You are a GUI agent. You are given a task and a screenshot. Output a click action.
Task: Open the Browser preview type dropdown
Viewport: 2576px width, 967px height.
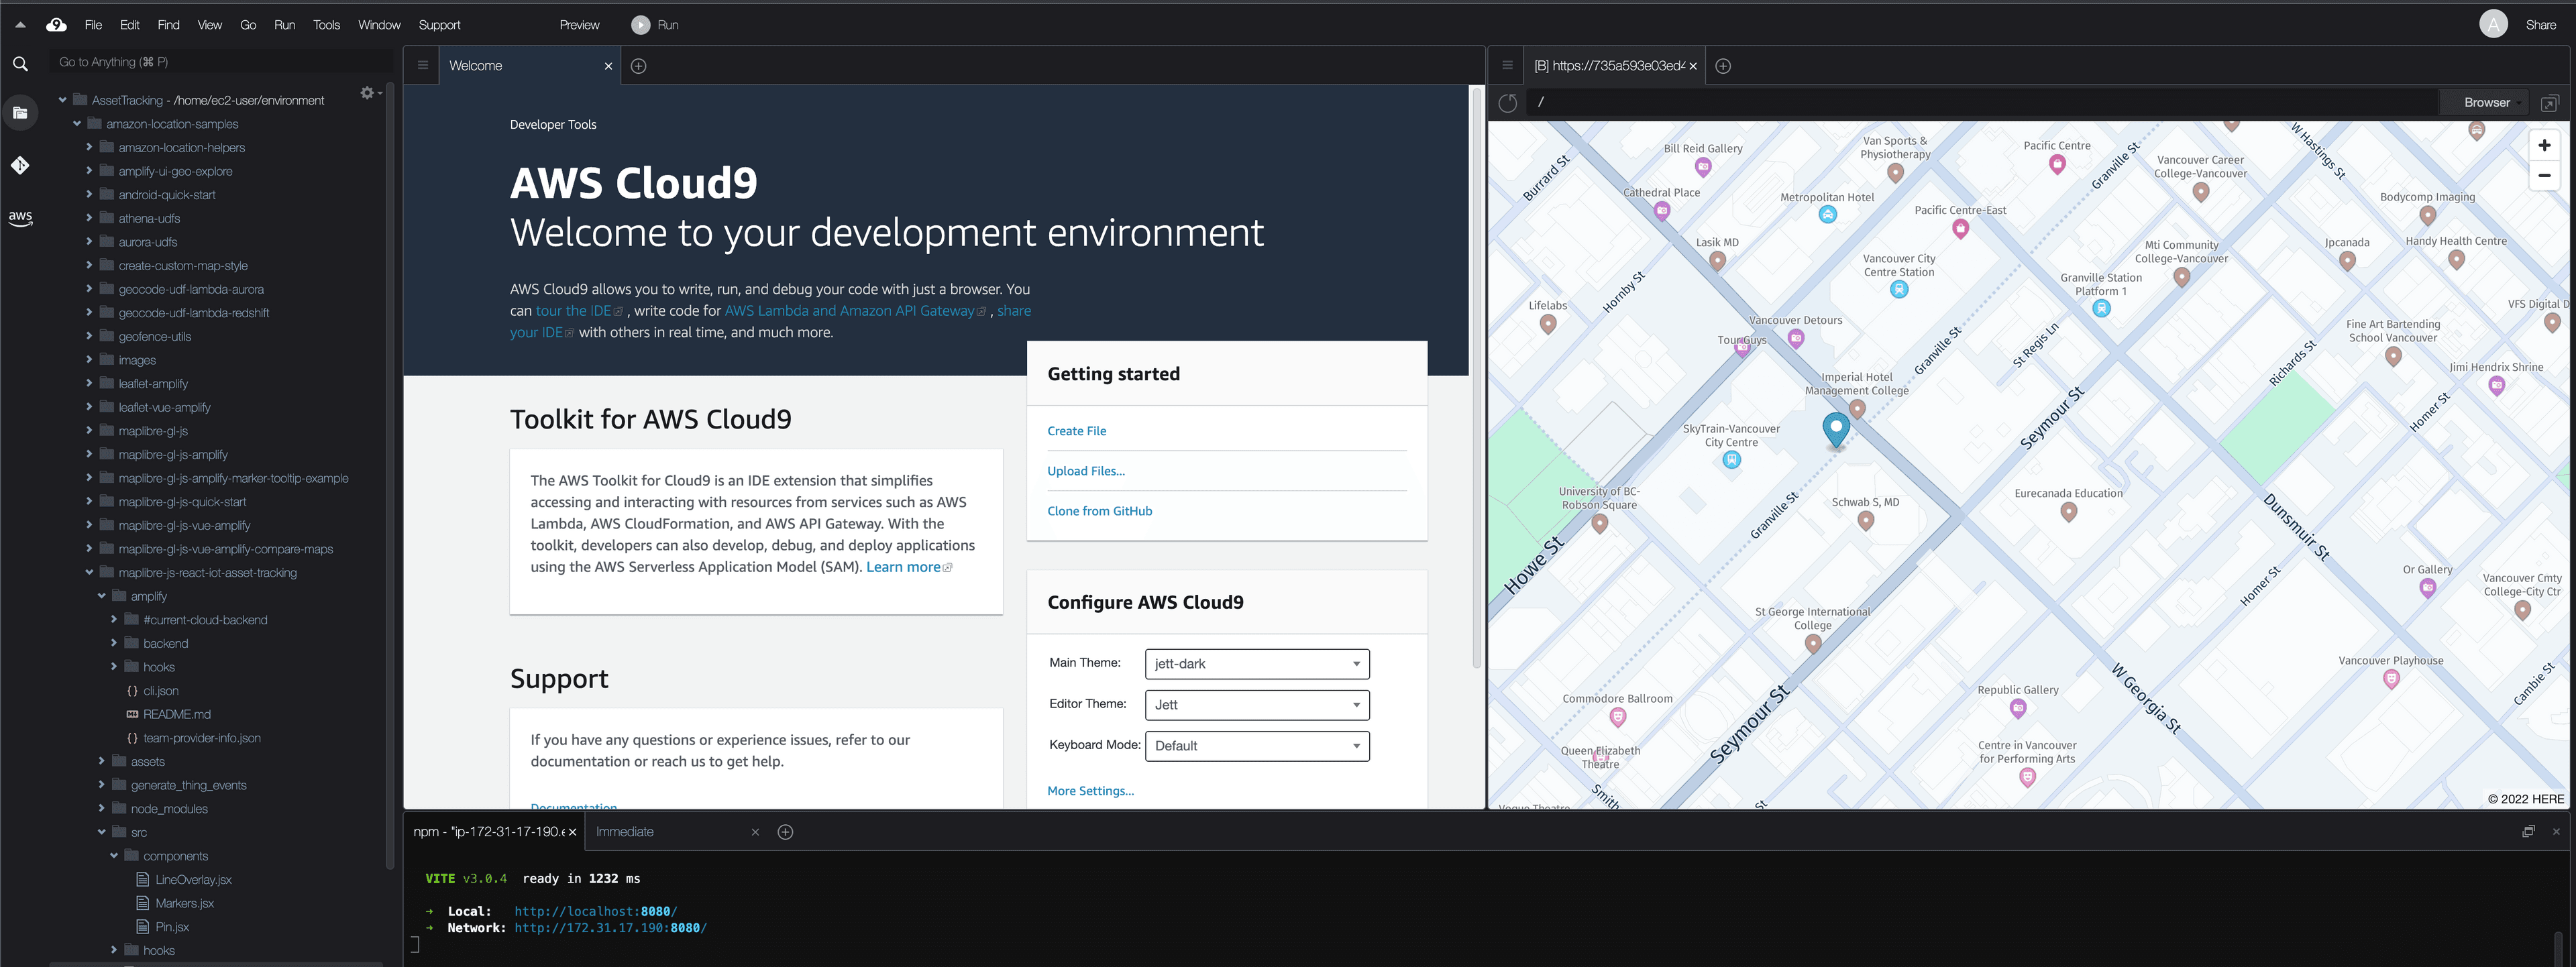[2488, 103]
